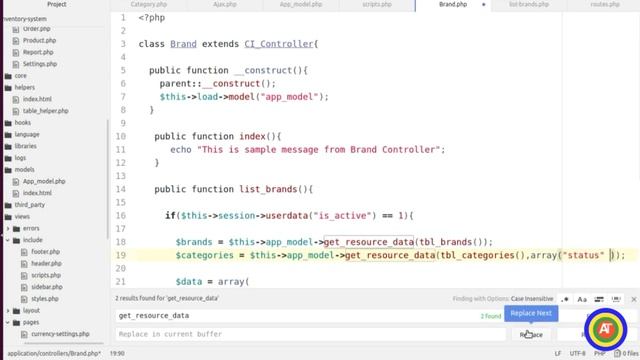This screenshot has height=360, width=640.
Task: Switch to the routes.php tab
Action: pos(605,4)
